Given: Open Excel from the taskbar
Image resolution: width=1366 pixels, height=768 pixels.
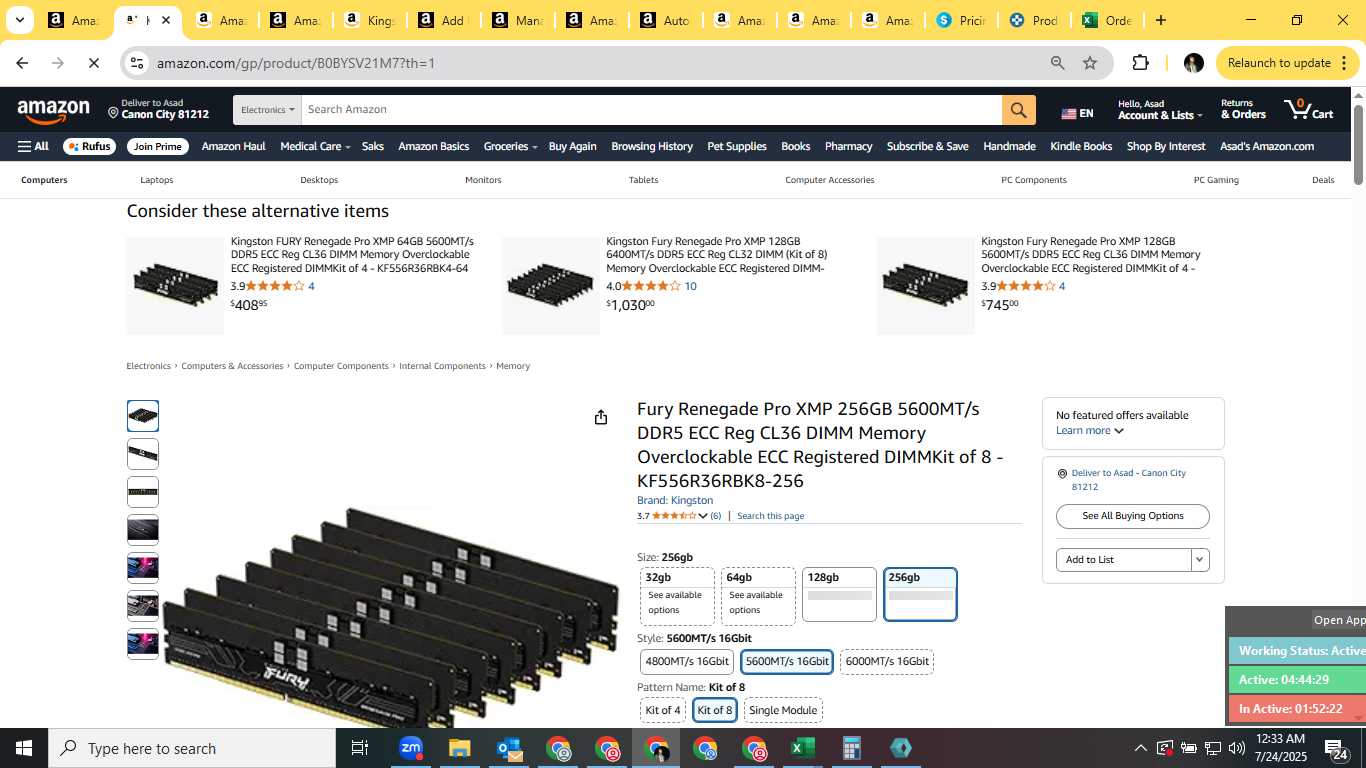Looking at the screenshot, I should click(802, 748).
